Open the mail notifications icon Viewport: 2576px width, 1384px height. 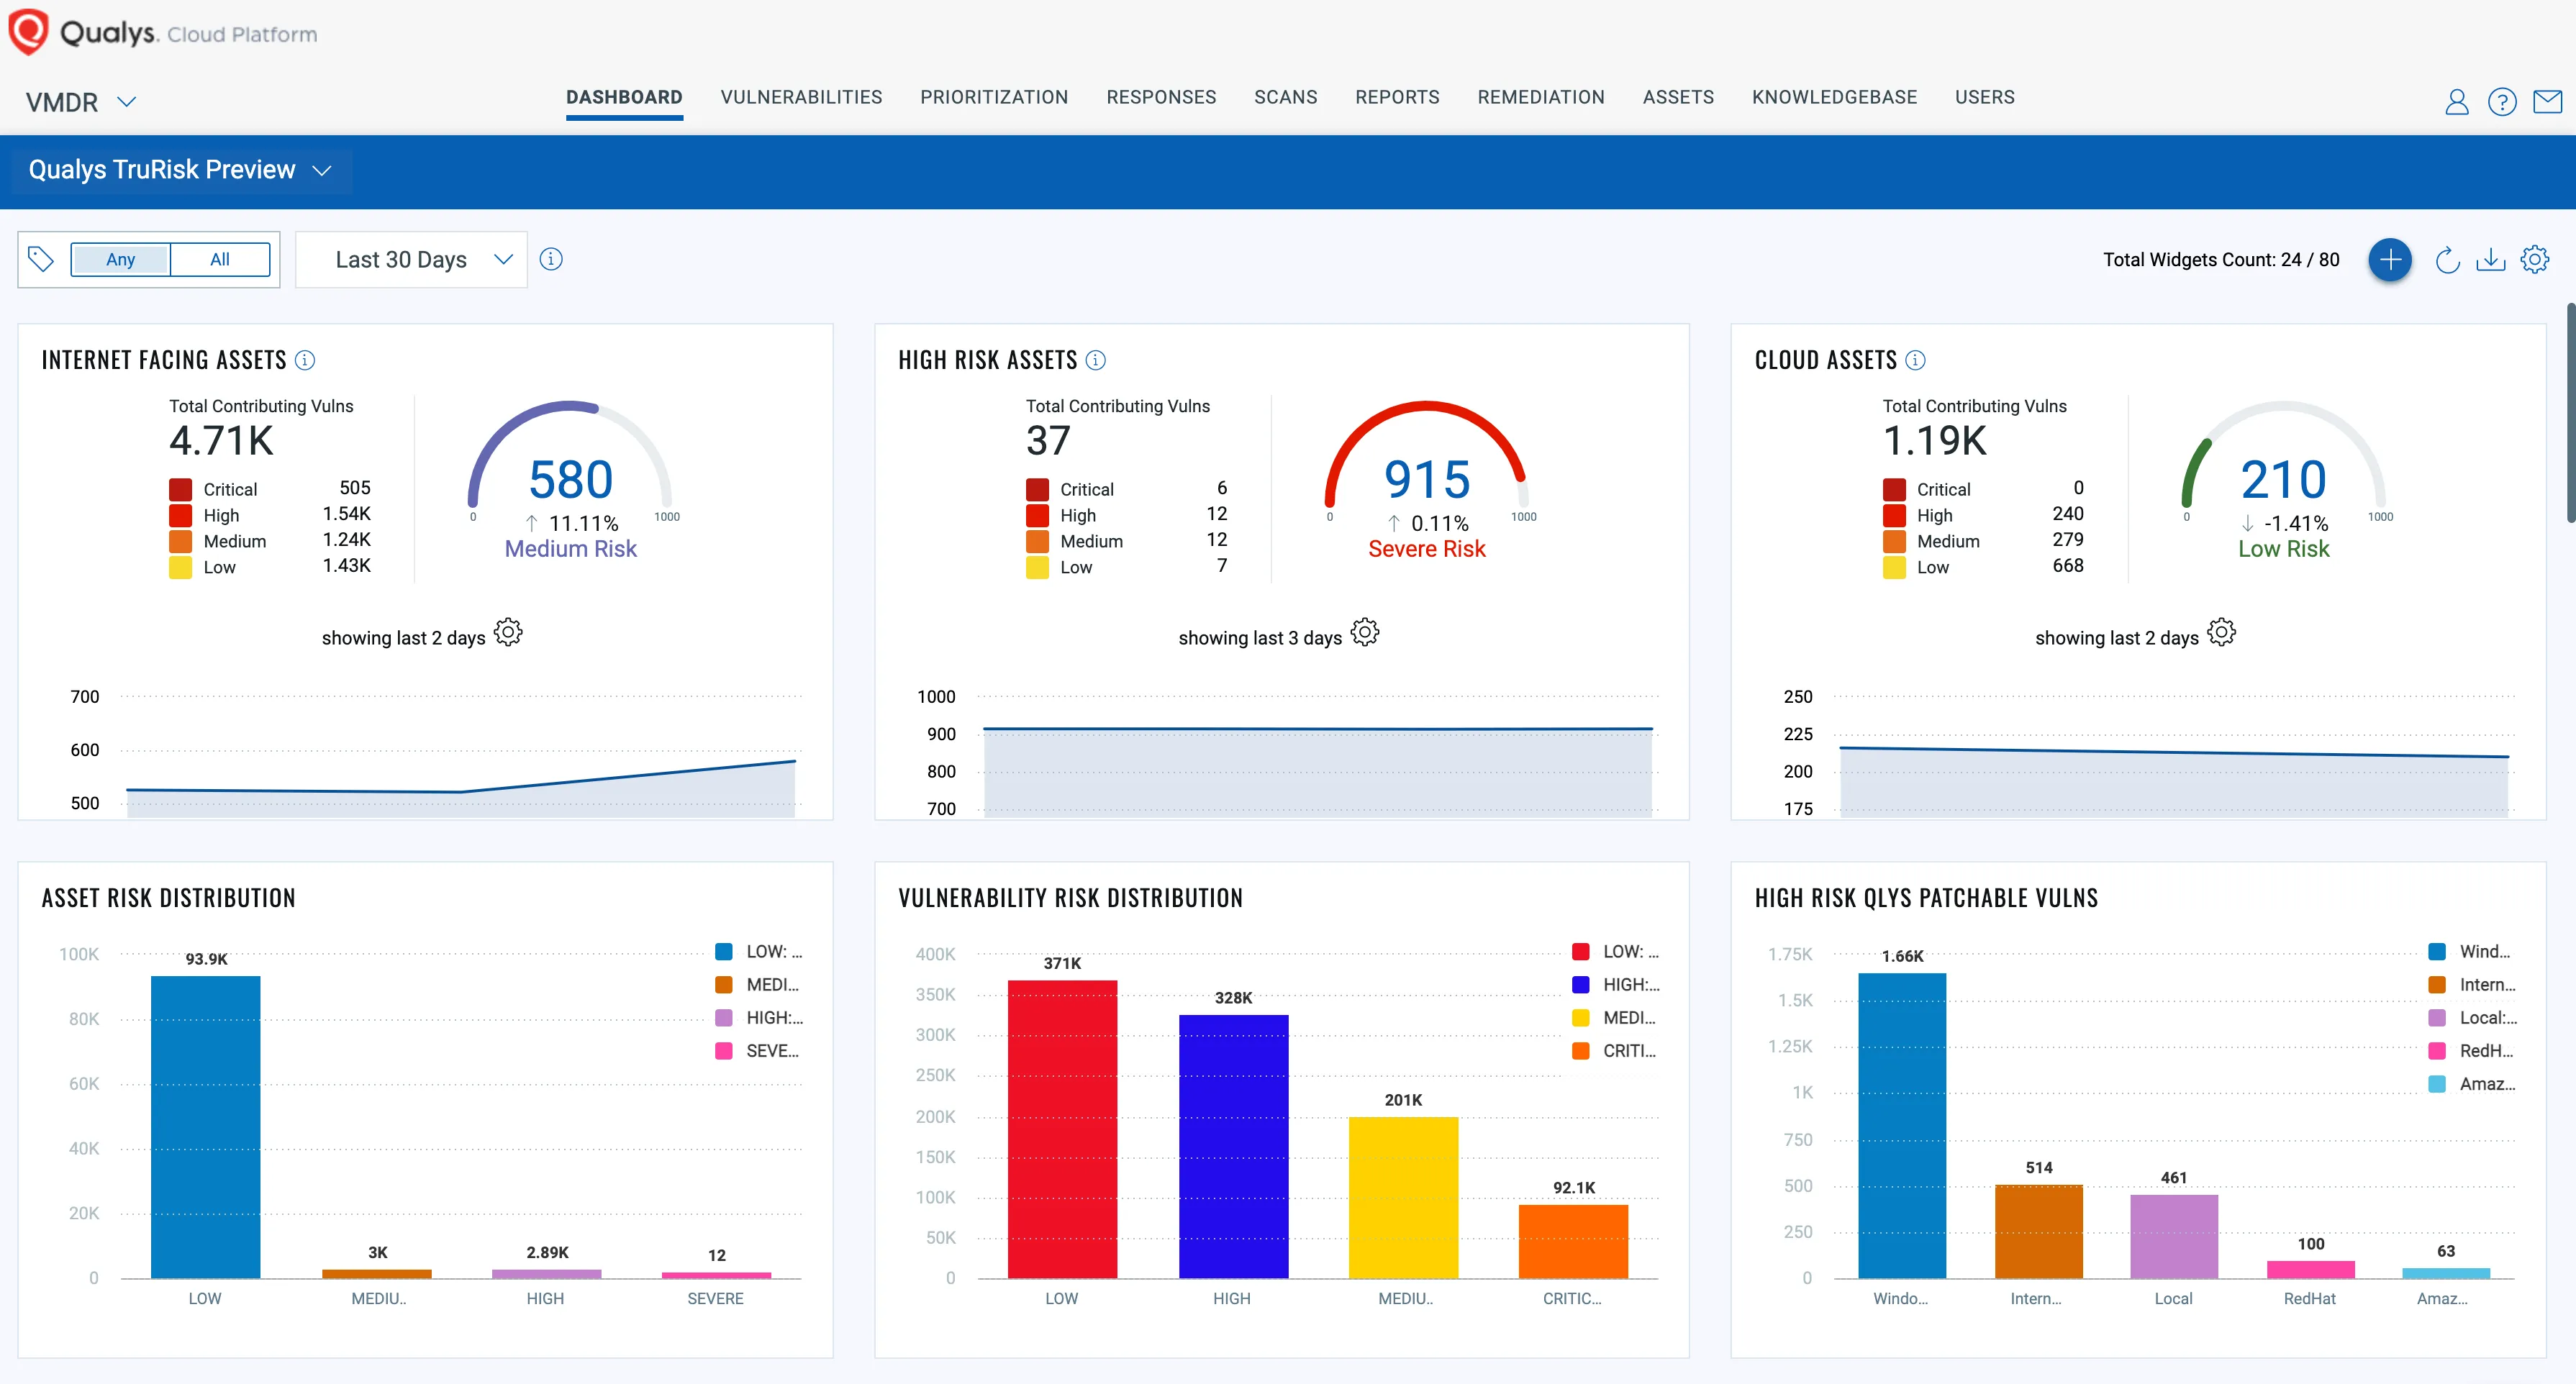click(x=2548, y=101)
